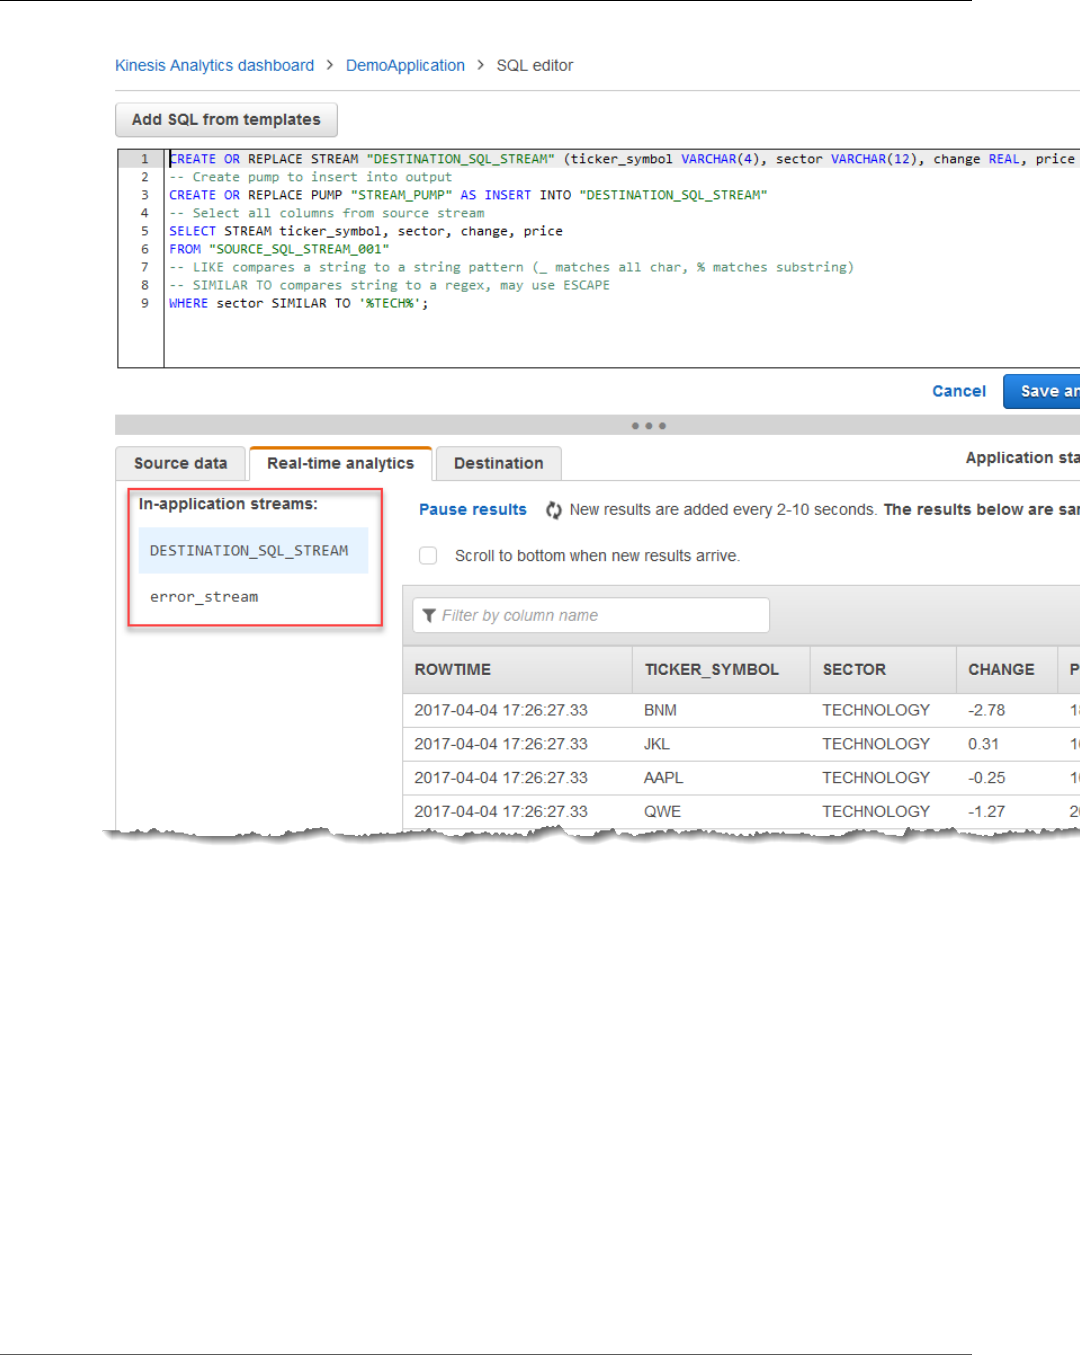Screen dimensions: 1080x1355
Task: Click the JKL ticker symbol cell
Action: click(x=657, y=744)
